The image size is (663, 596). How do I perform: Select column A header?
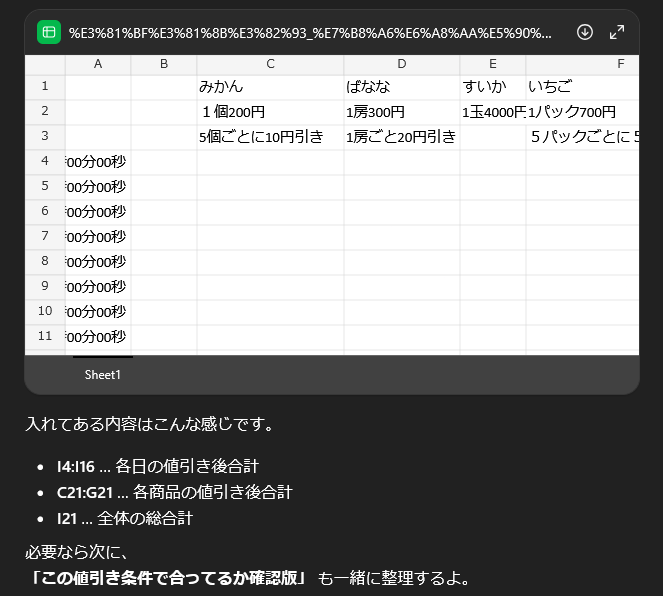click(x=98, y=64)
